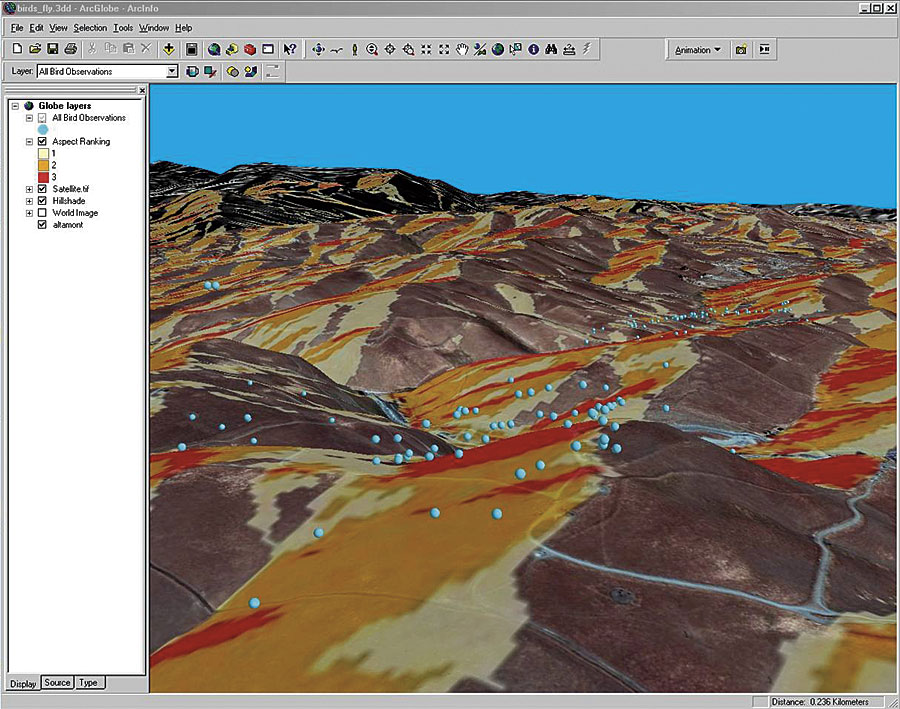Open the Selection menu

point(90,28)
